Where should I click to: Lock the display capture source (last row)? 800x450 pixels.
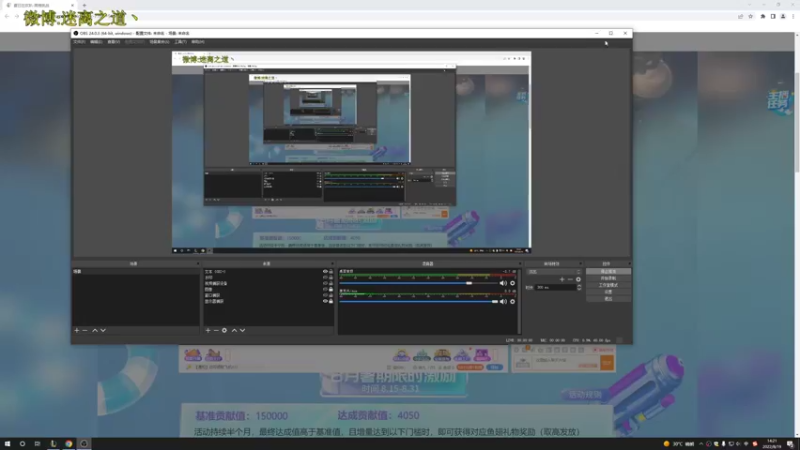pyautogui.click(x=331, y=301)
